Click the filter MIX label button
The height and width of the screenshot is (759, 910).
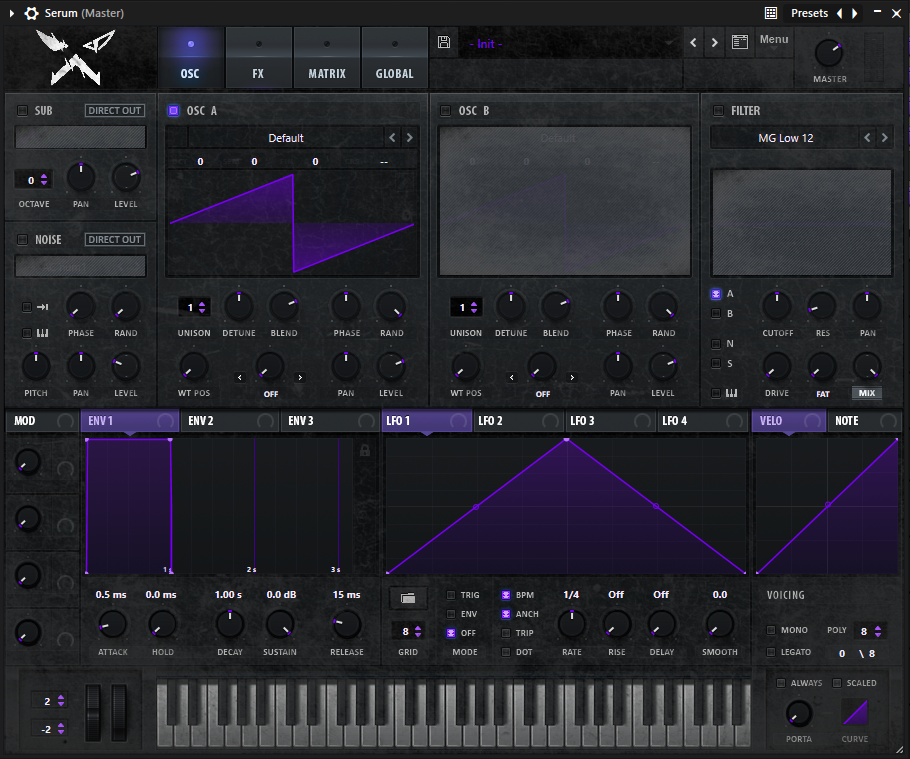pos(866,393)
